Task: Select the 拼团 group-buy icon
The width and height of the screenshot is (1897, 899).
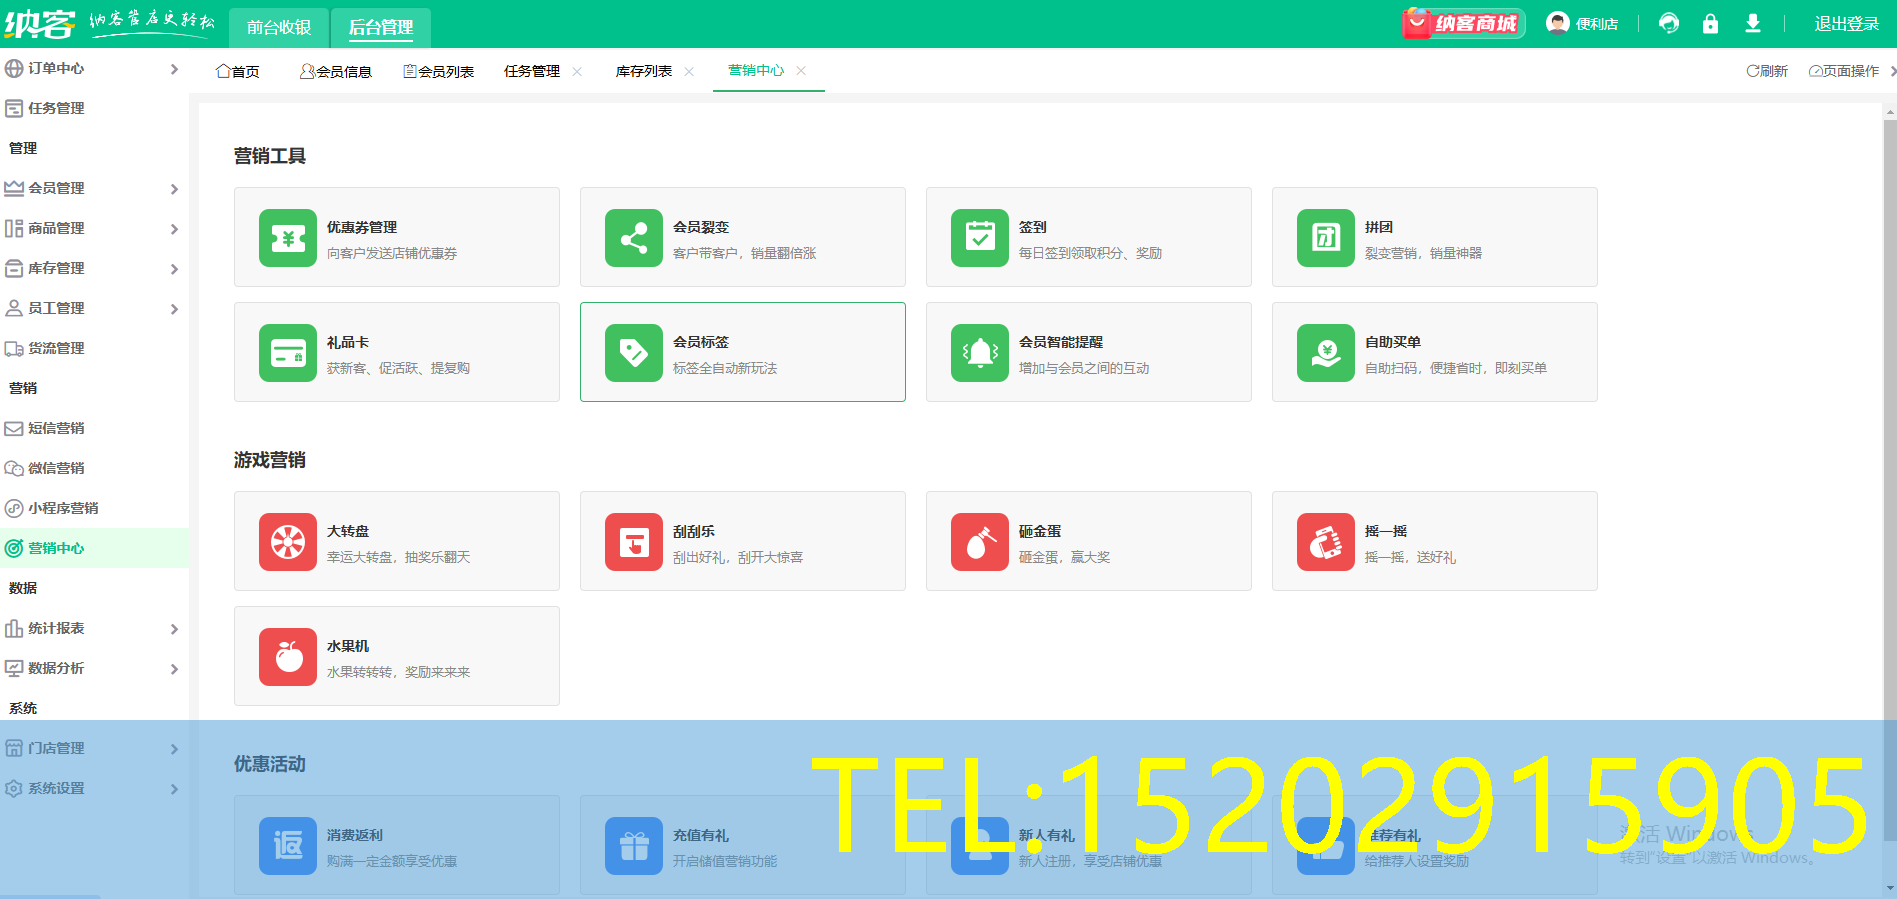Action: coord(1326,238)
